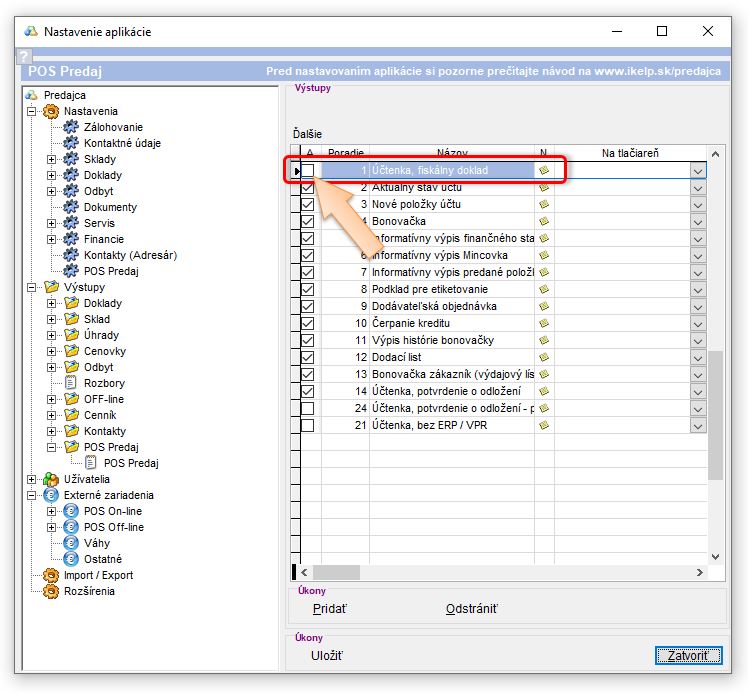This screenshot has width=748, height=696.
Task: Enable the Účtenka, bez ERP / VPR checkbox
Action: [x=308, y=425]
